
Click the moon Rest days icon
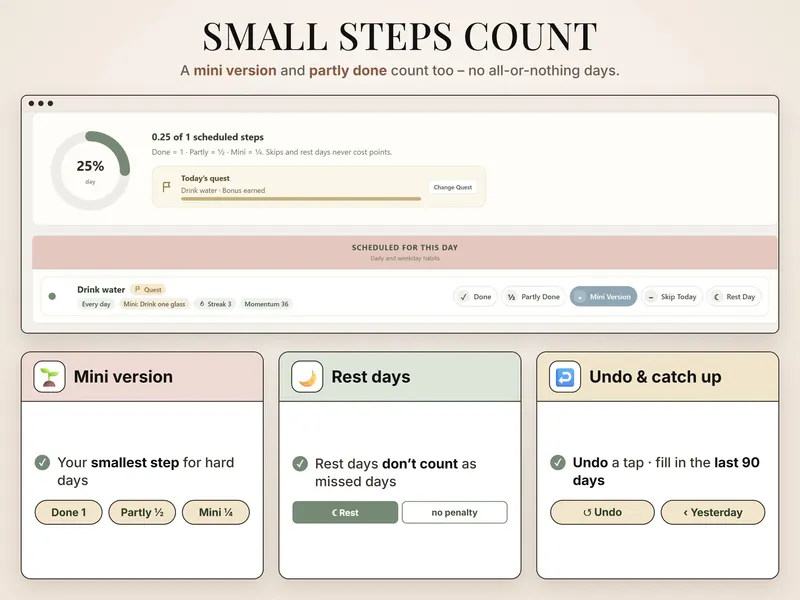[307, 377]
